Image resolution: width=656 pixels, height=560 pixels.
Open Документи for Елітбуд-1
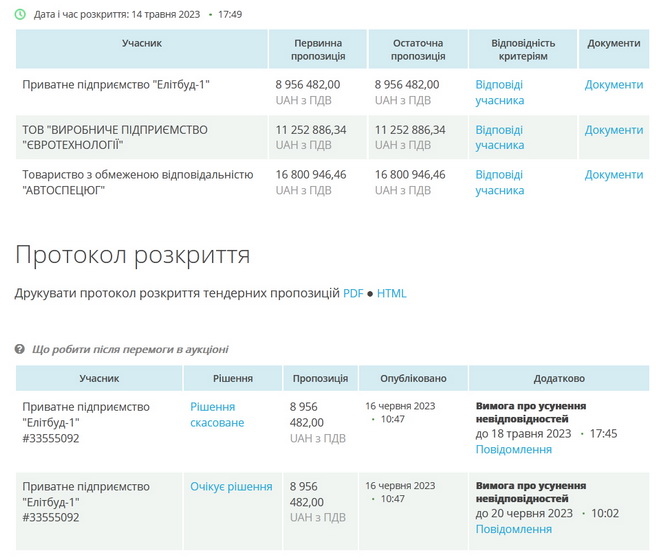click(x=613, y=85)
